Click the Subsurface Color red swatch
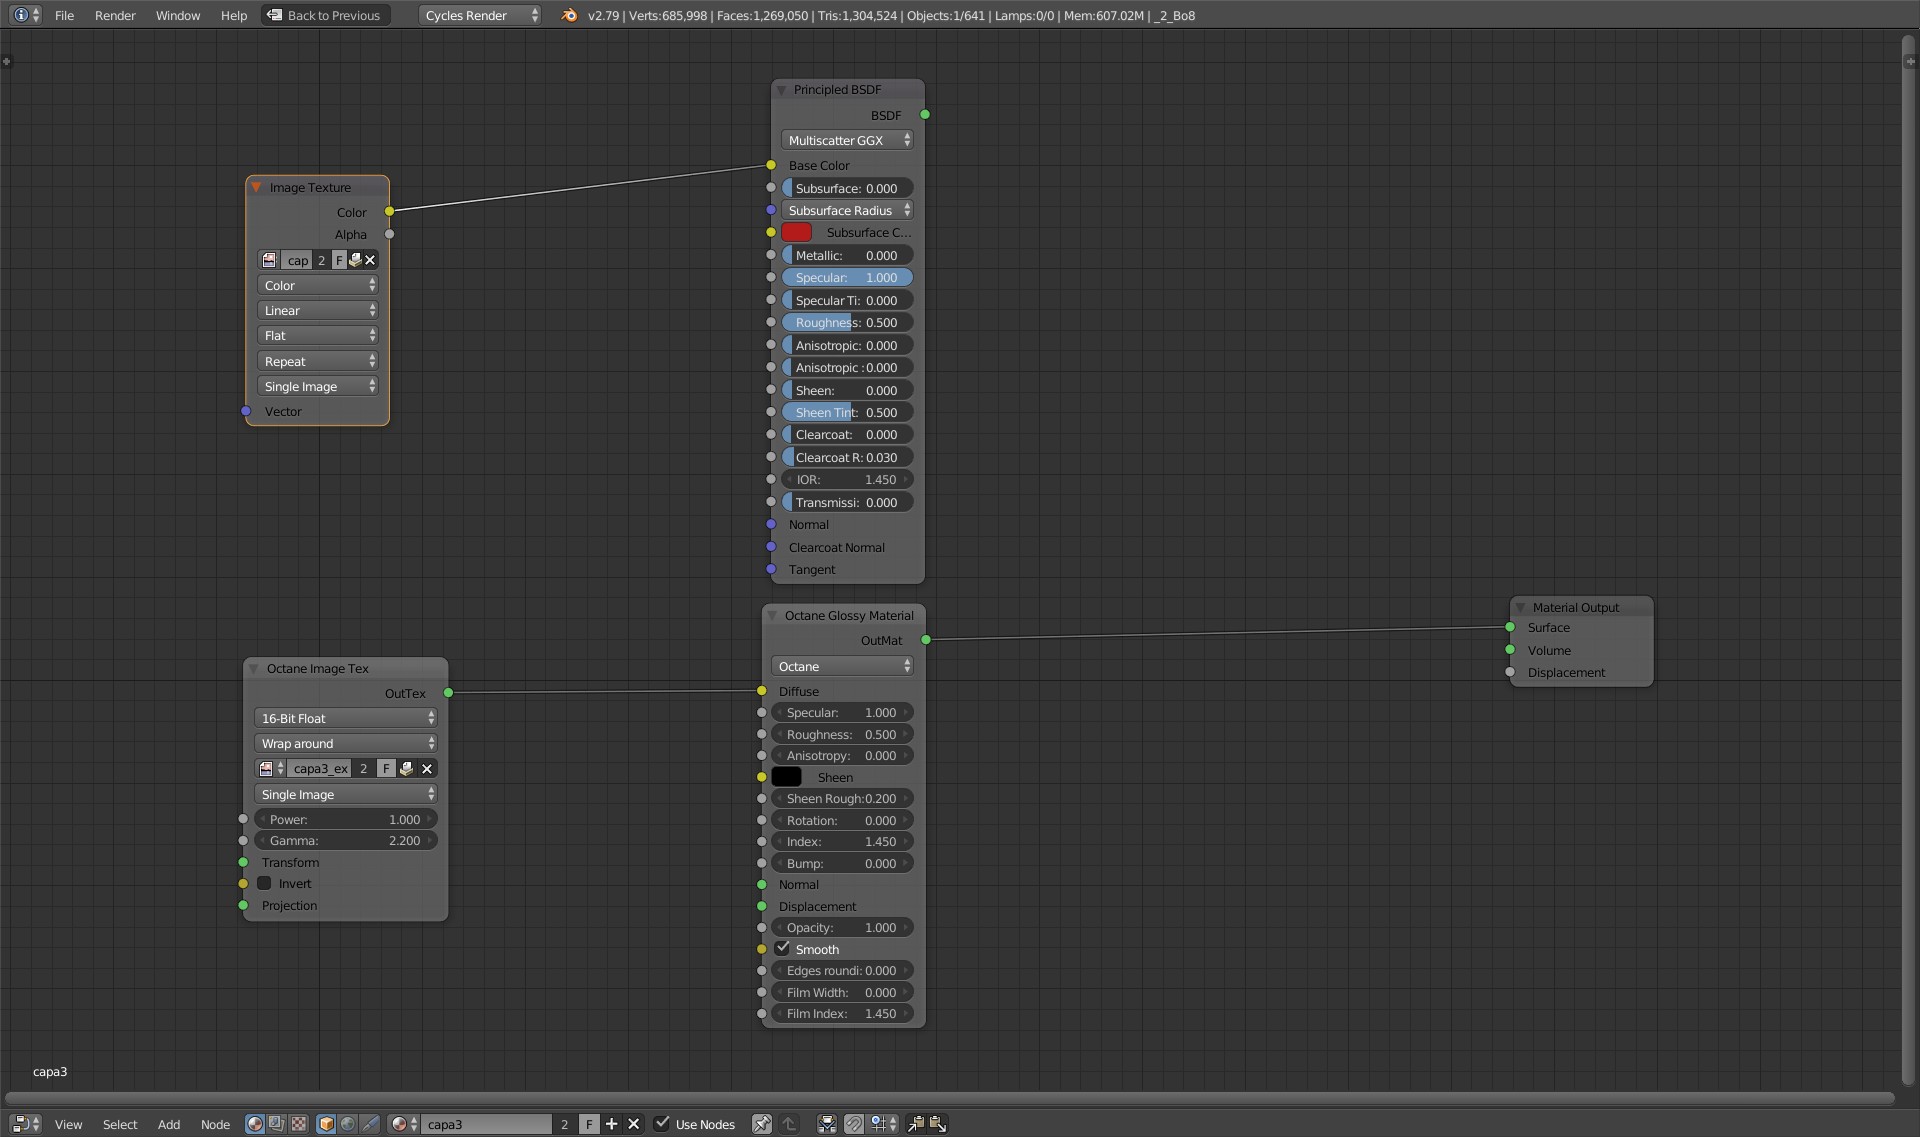The height and width of the screenshot is (1137, 1920). [798, 231]
